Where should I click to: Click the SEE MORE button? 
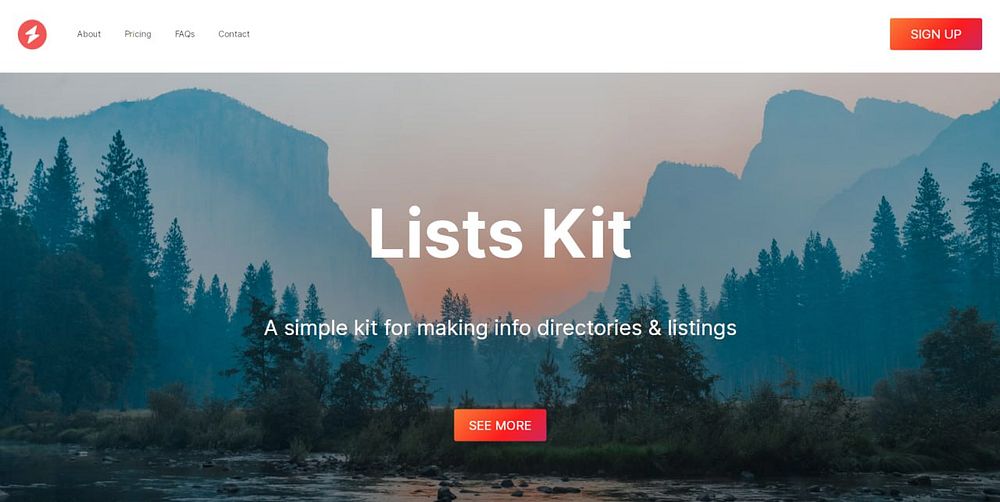(500, 425)
